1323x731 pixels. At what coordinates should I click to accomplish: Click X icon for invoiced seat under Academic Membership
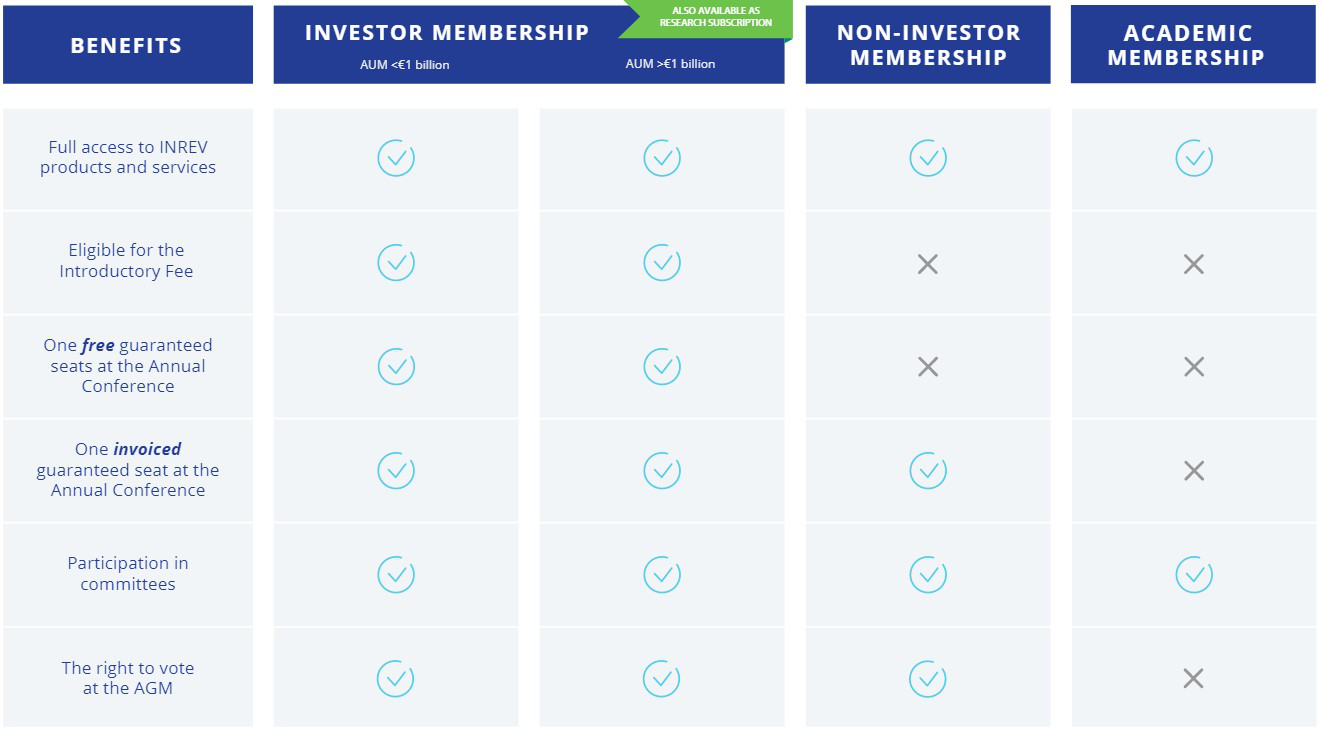pyautogui.click(x=1193, y=471)
